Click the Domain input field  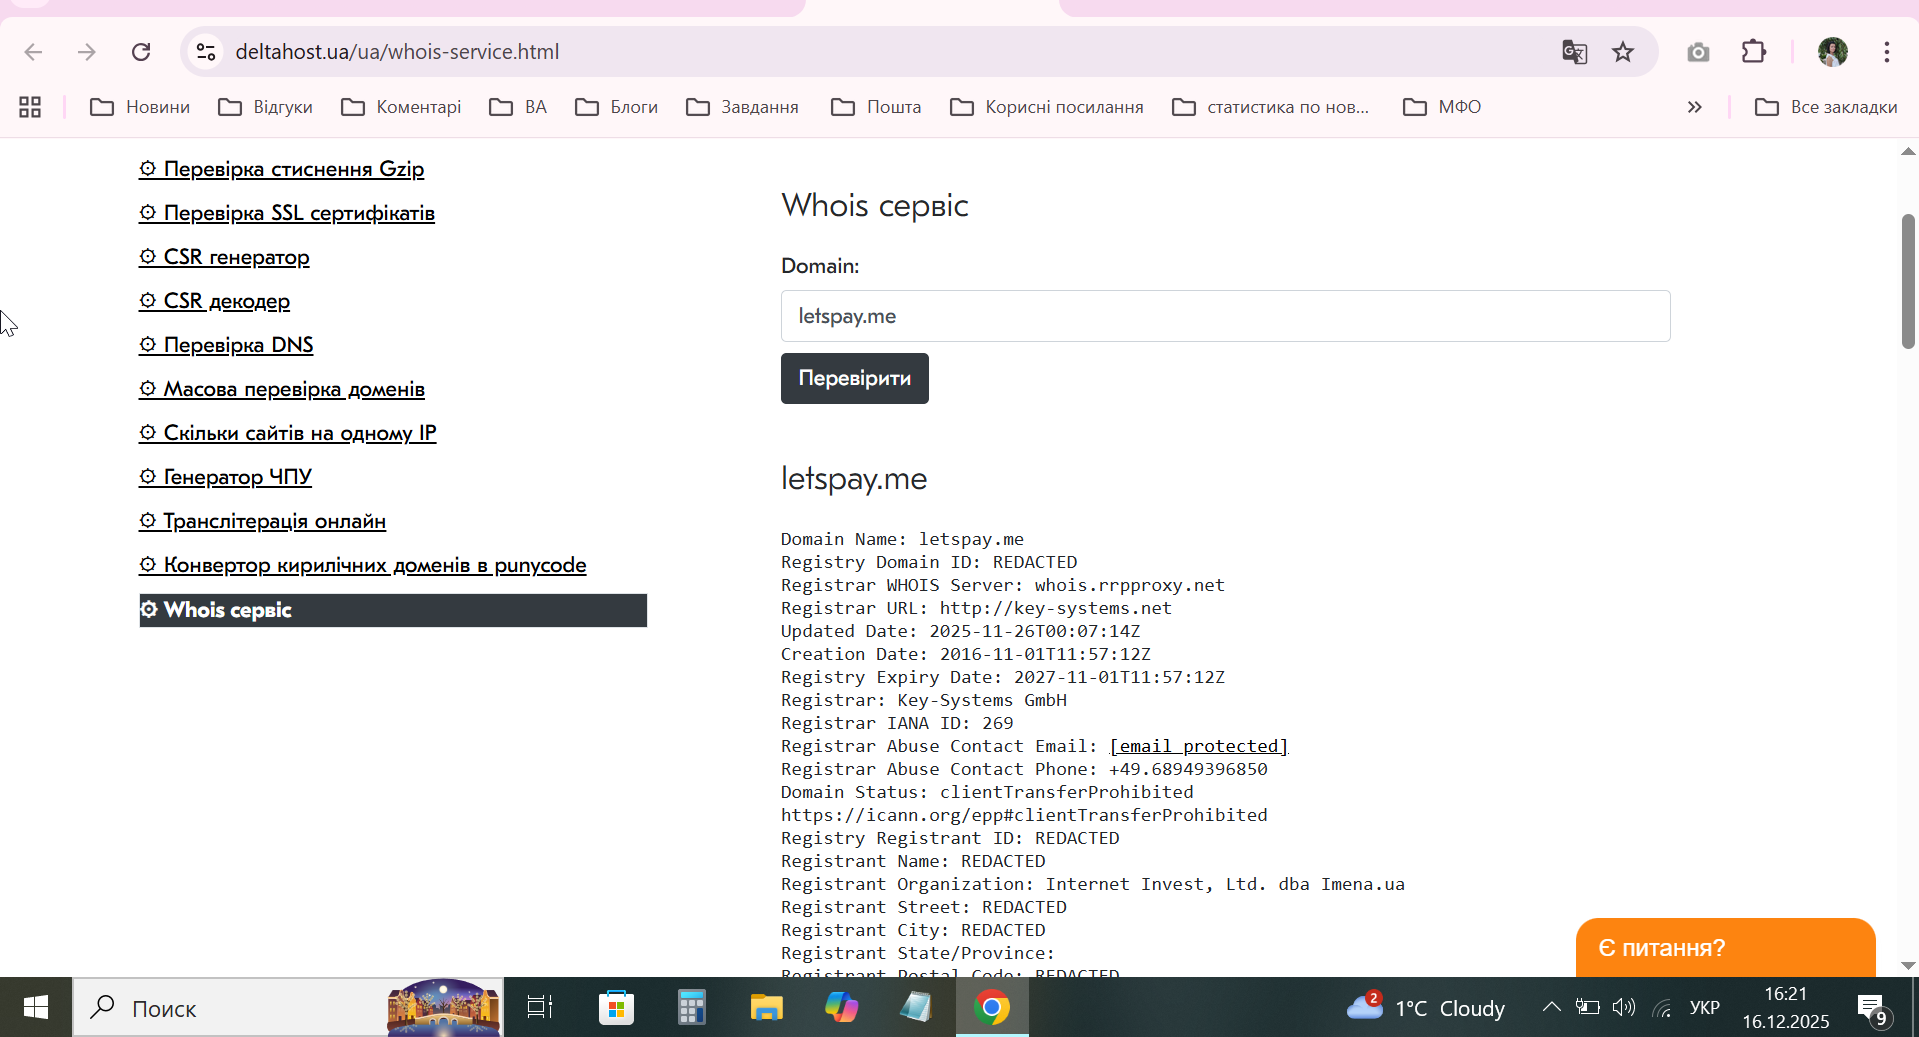point(1225,316)
